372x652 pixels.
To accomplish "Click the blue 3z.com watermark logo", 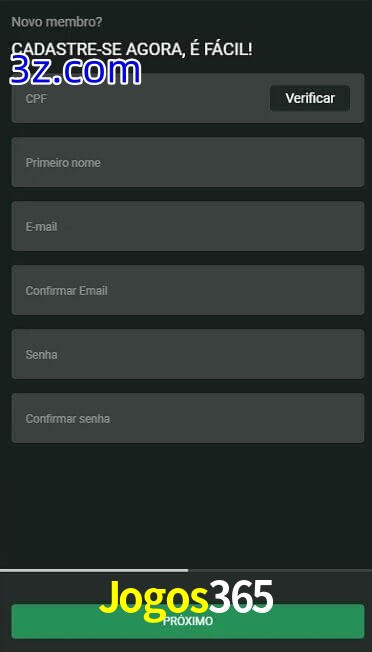I will click(75, 71).
